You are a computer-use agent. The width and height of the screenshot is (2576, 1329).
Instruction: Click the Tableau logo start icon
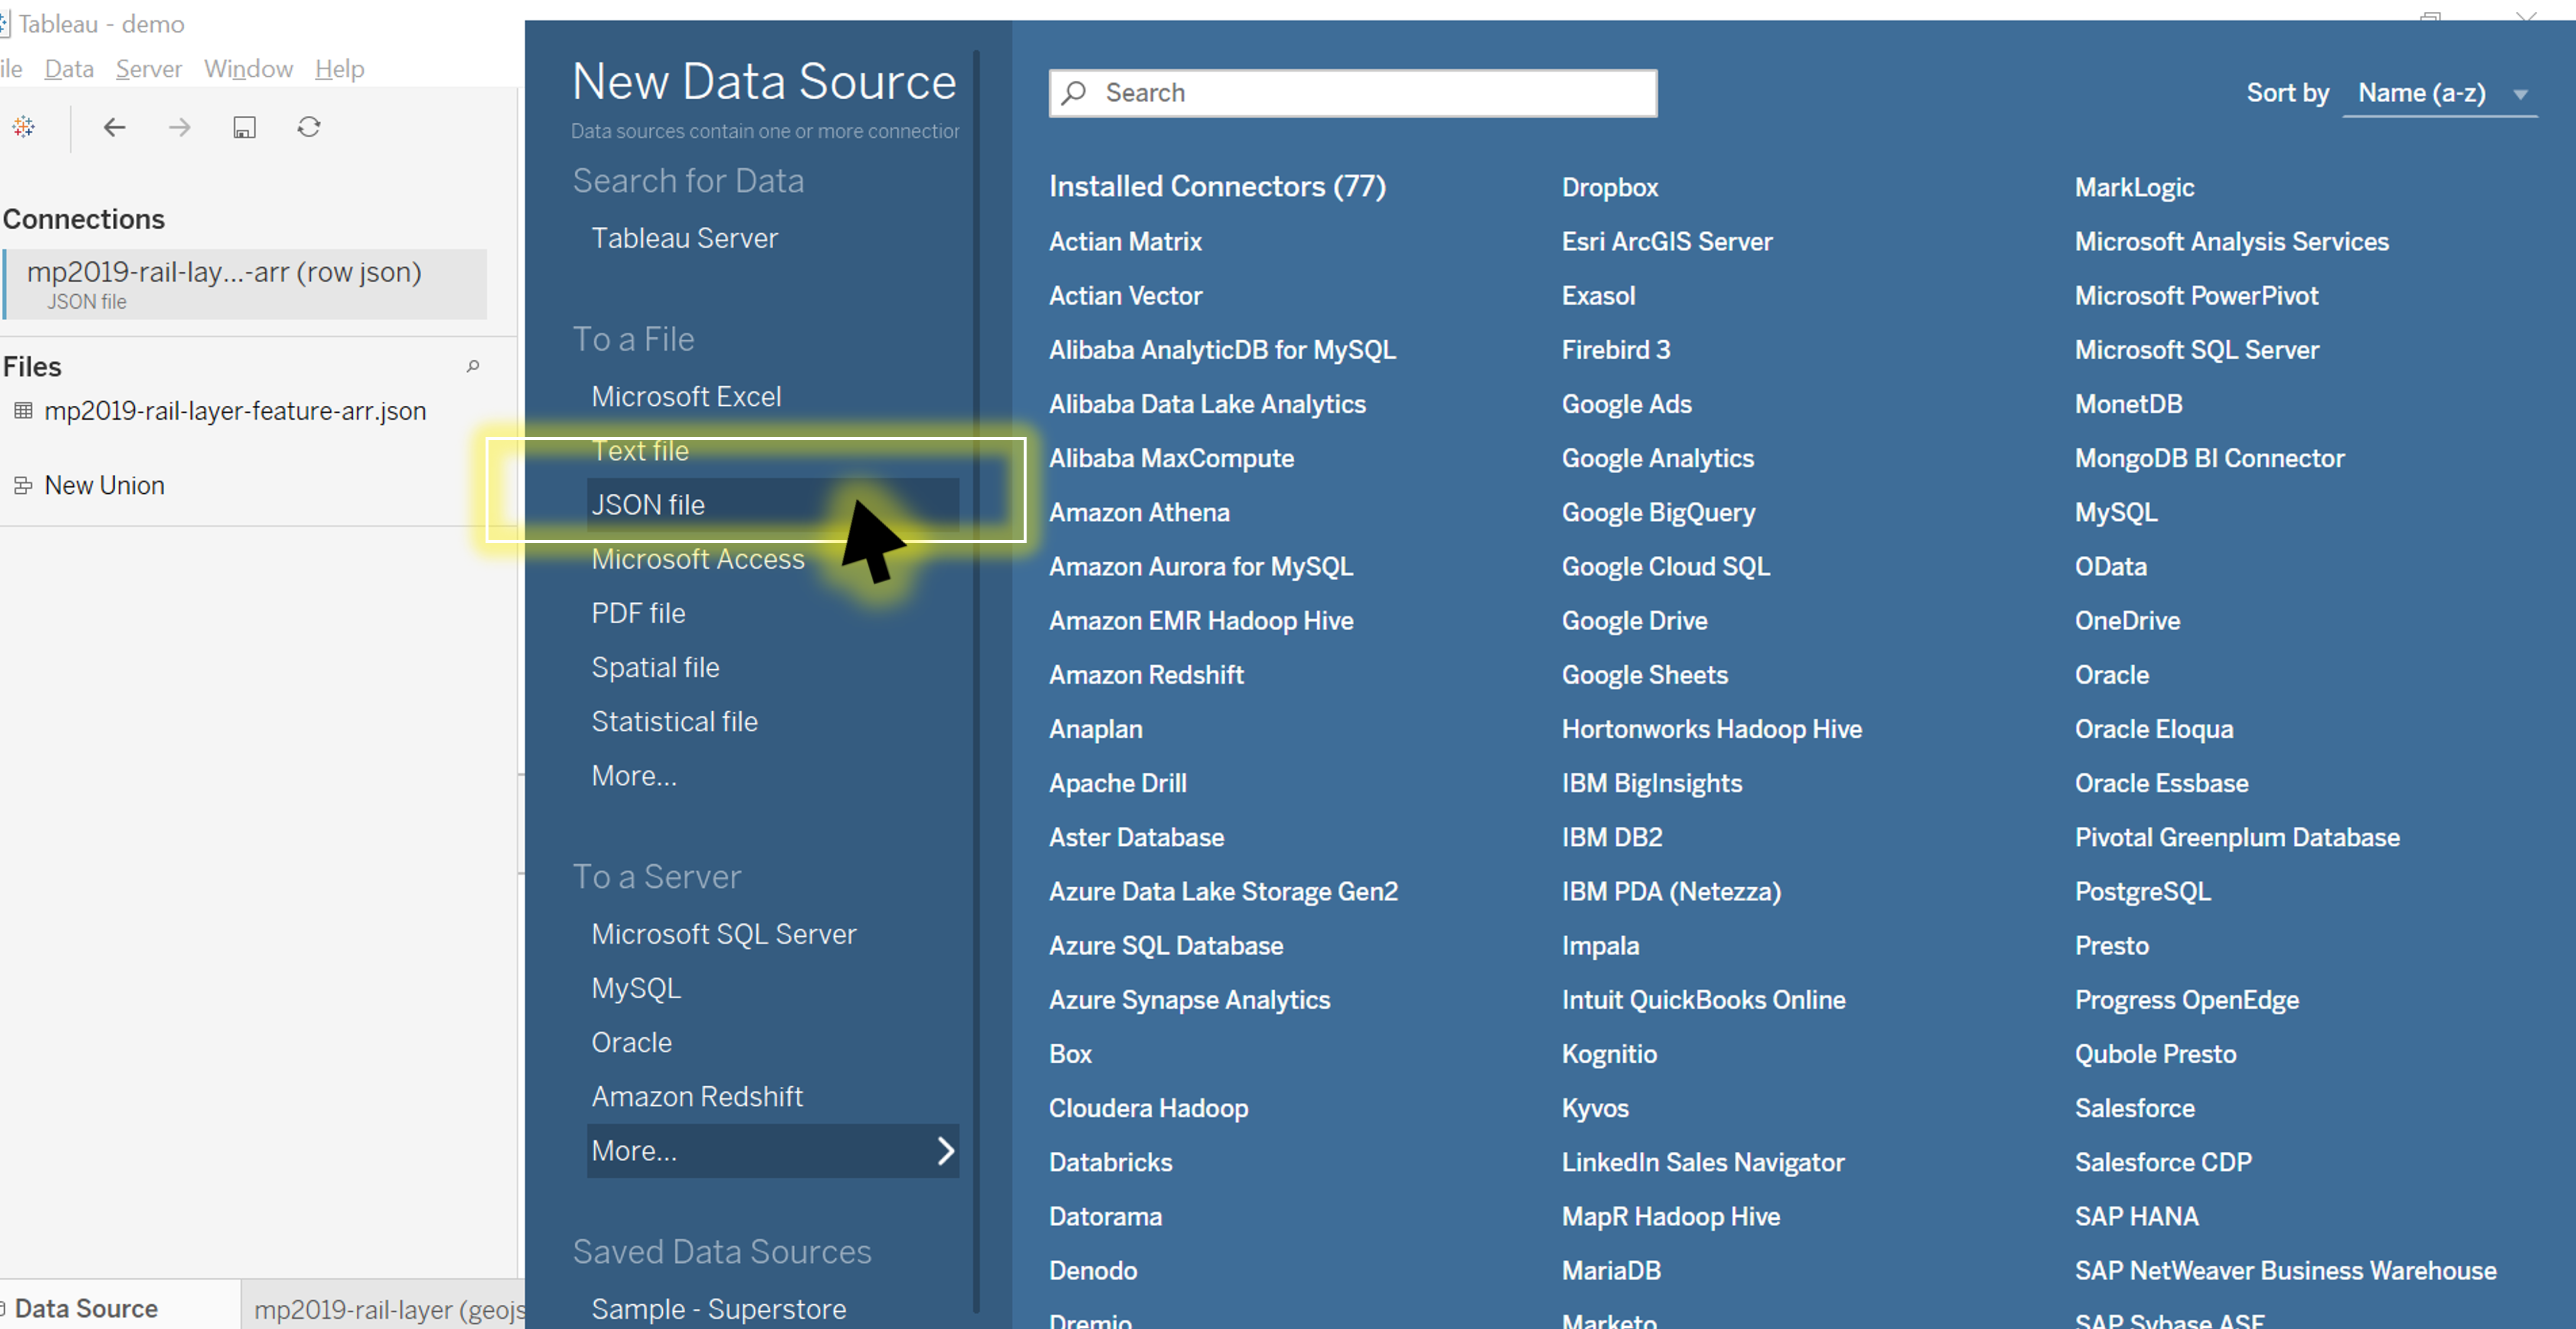(x=24, y=127)
